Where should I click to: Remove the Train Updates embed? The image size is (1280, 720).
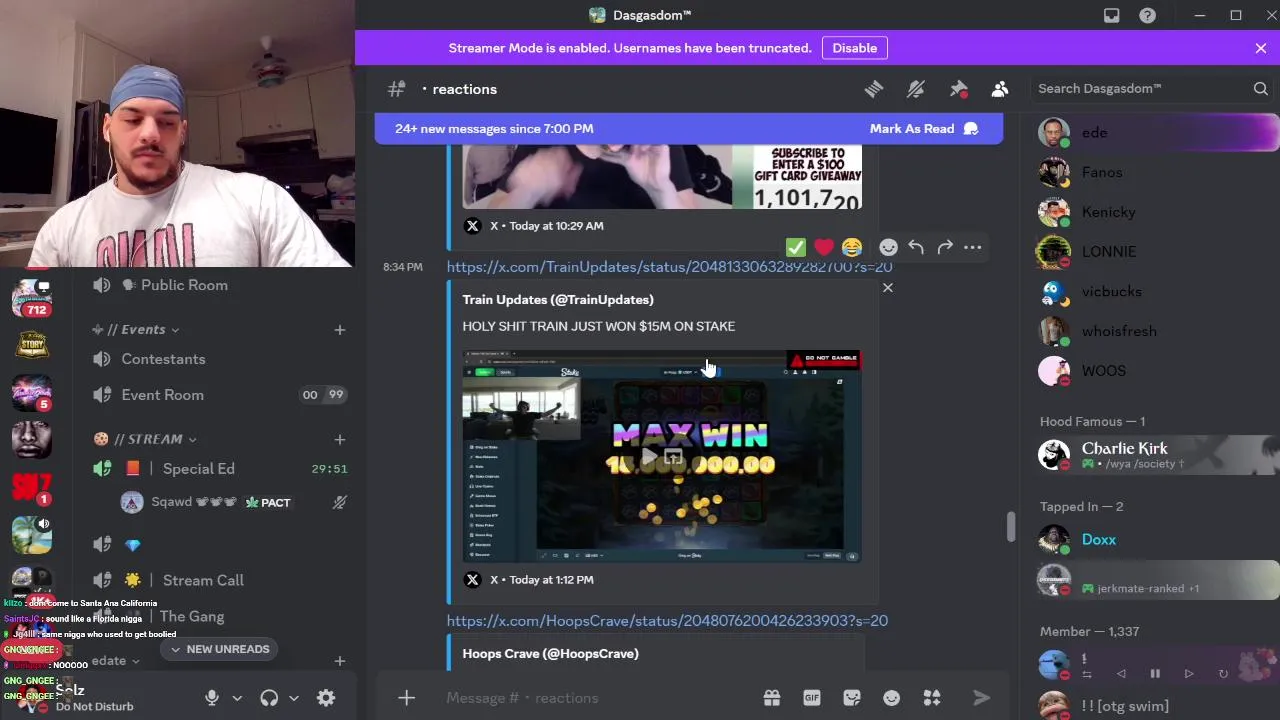tap(887, 288)
